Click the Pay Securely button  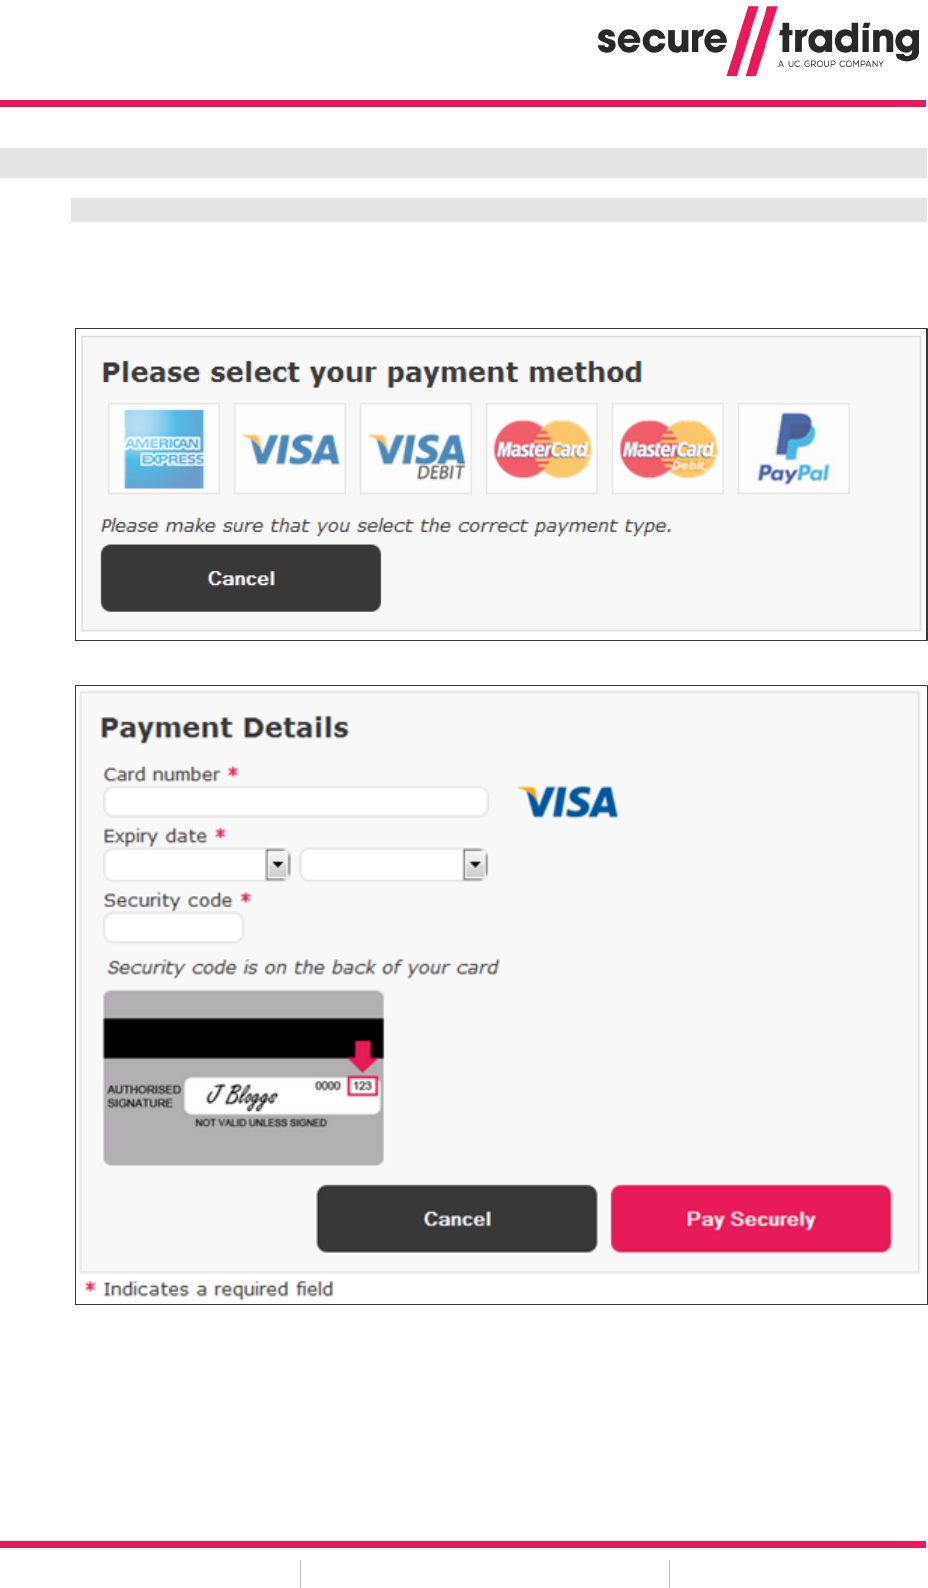[750, 1218]
